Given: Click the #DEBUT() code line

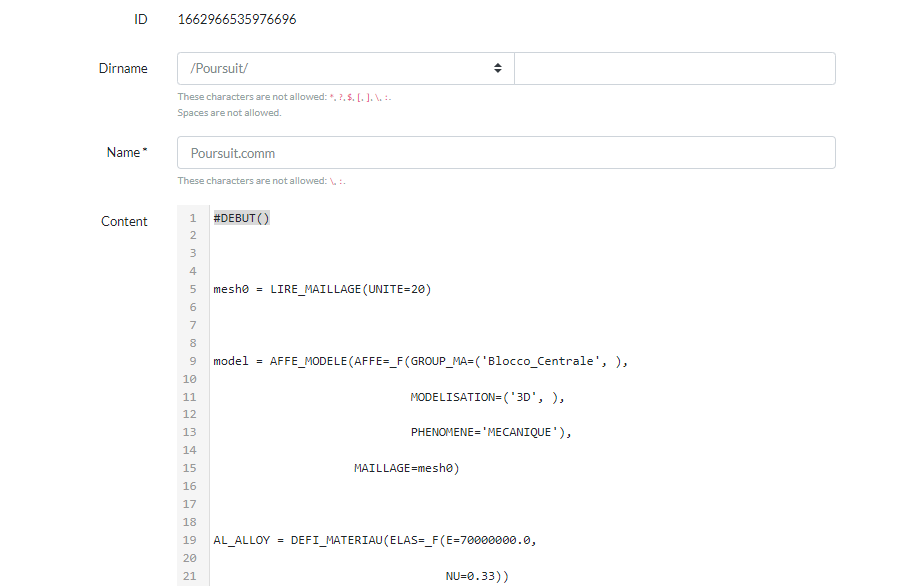Looking at the screenshot, I should point(241,218).
